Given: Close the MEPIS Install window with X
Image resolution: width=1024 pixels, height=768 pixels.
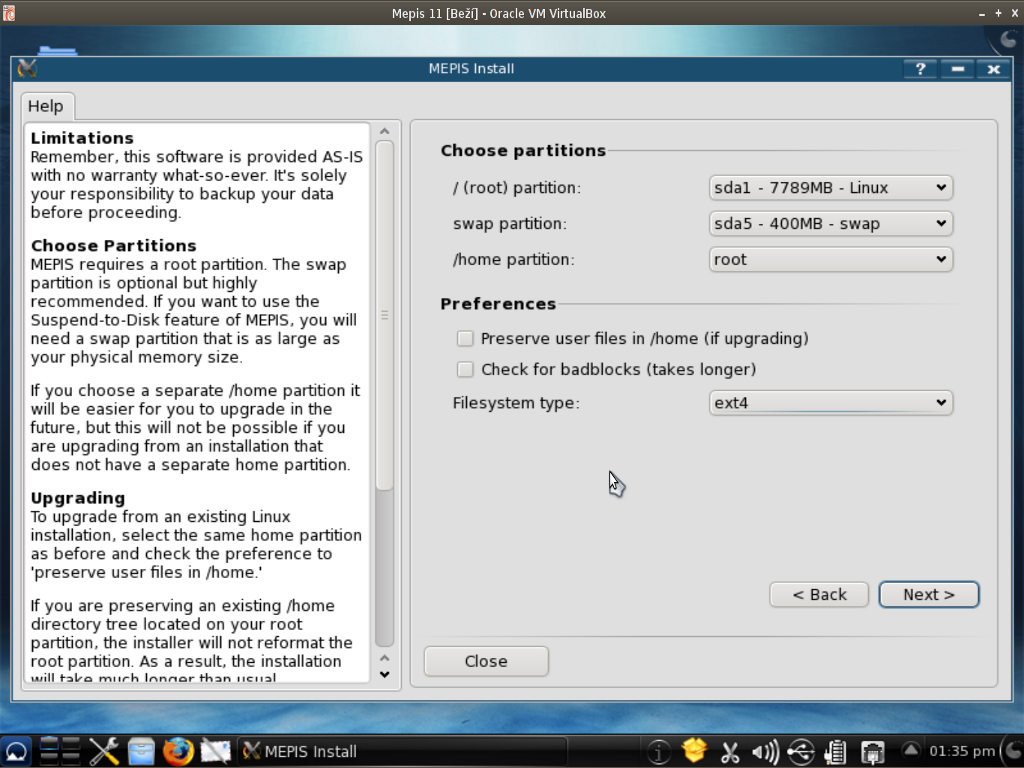Looking at the screenshot, I should point(993,69).
